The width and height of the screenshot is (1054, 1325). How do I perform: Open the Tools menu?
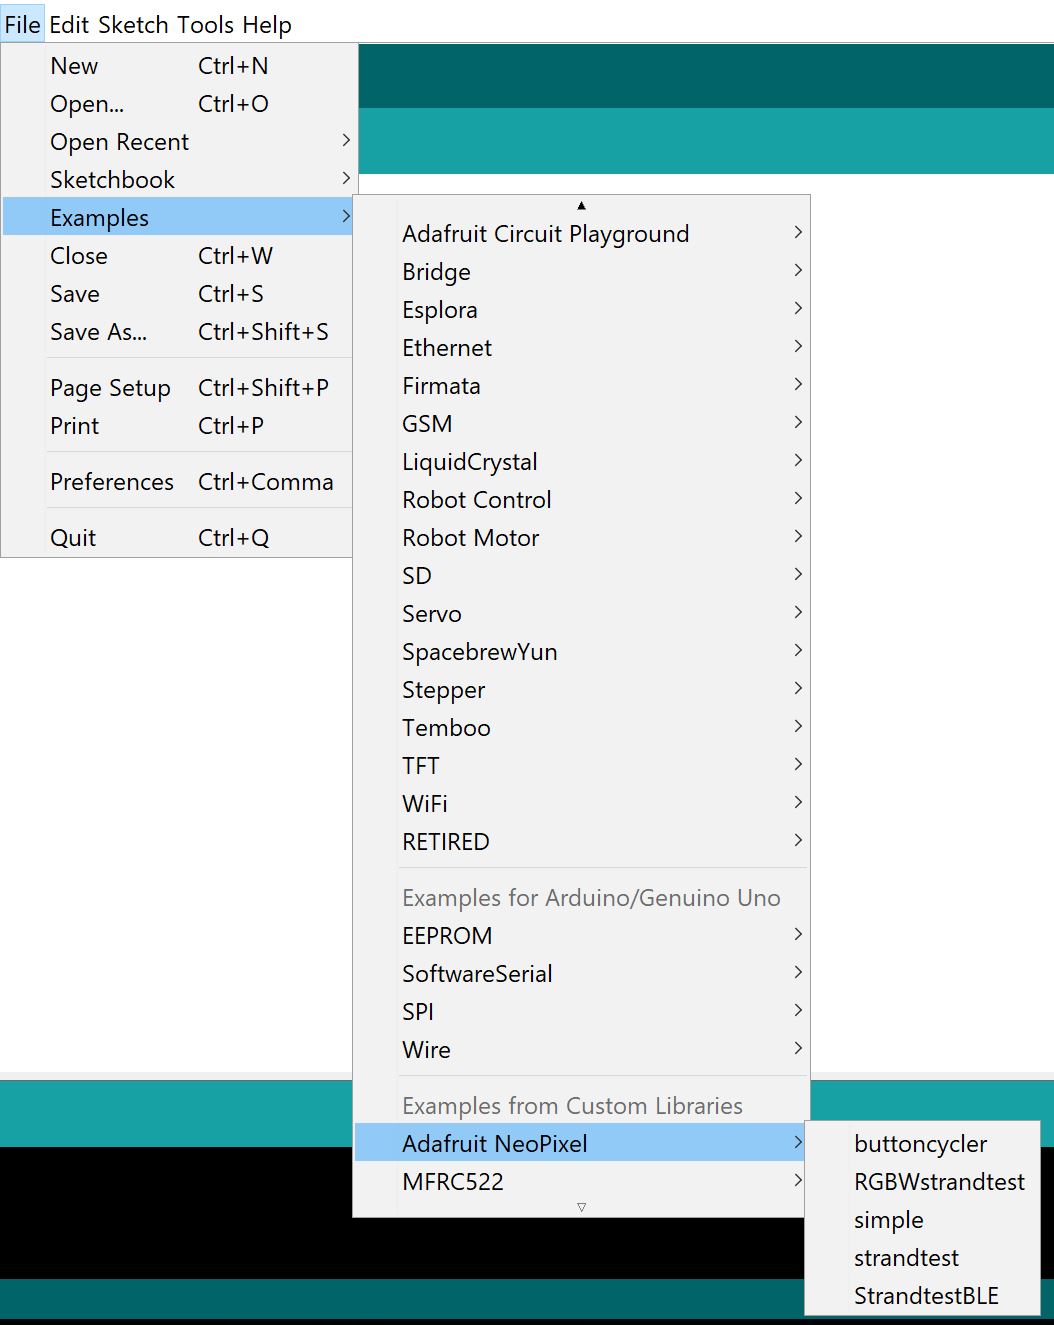click(205, 24)
